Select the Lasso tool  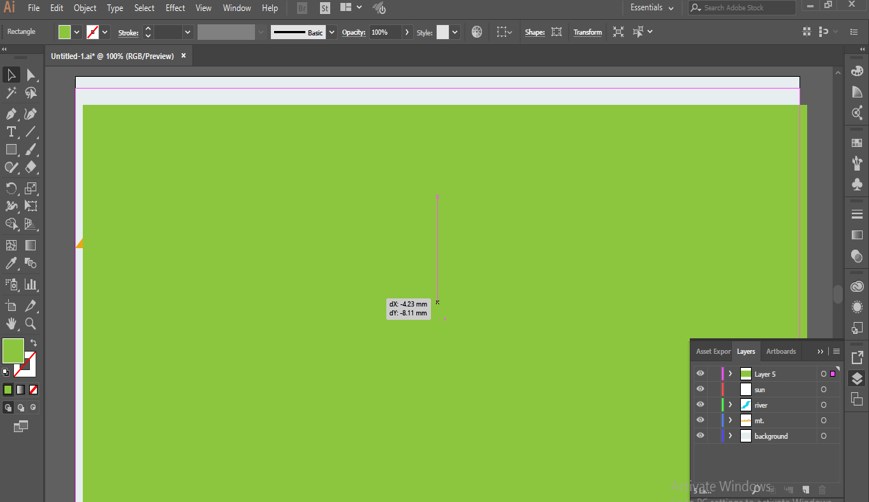click(x=30, y=93)
